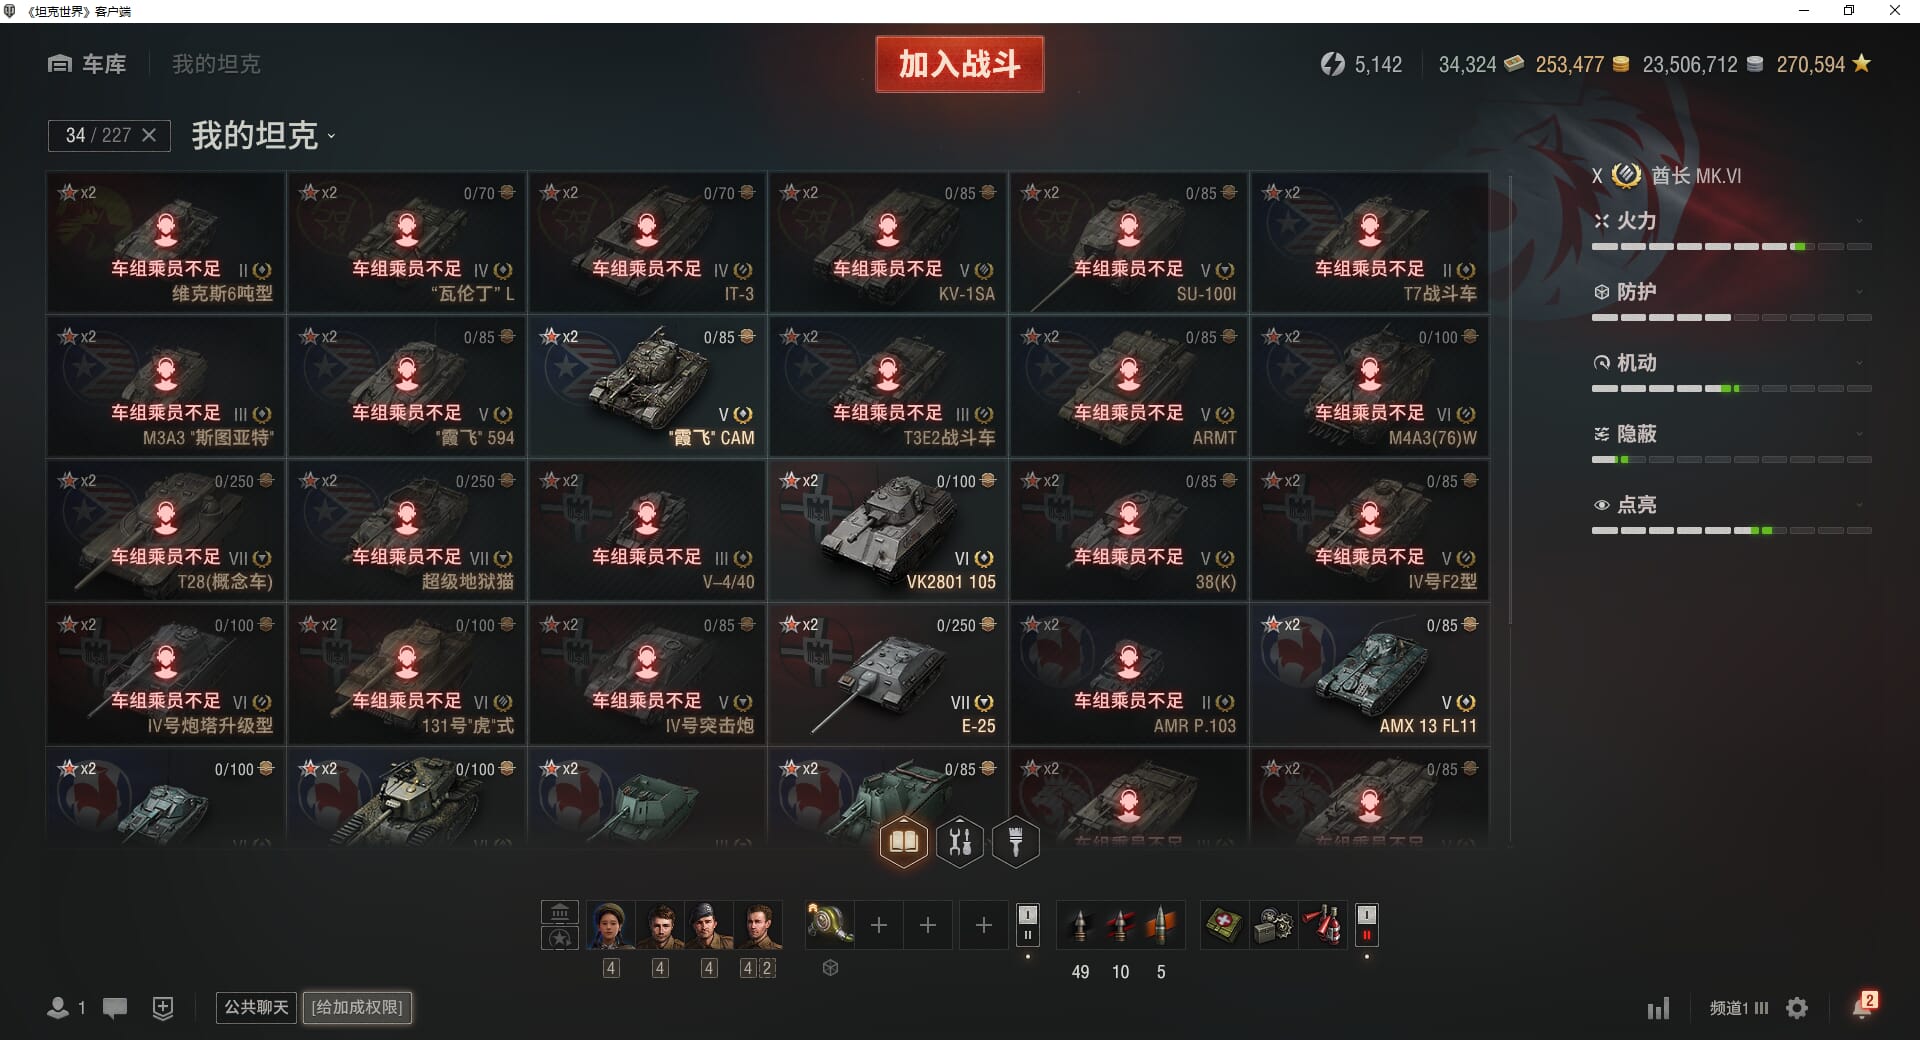Expand the 防护 stat section

point(1732,292)
